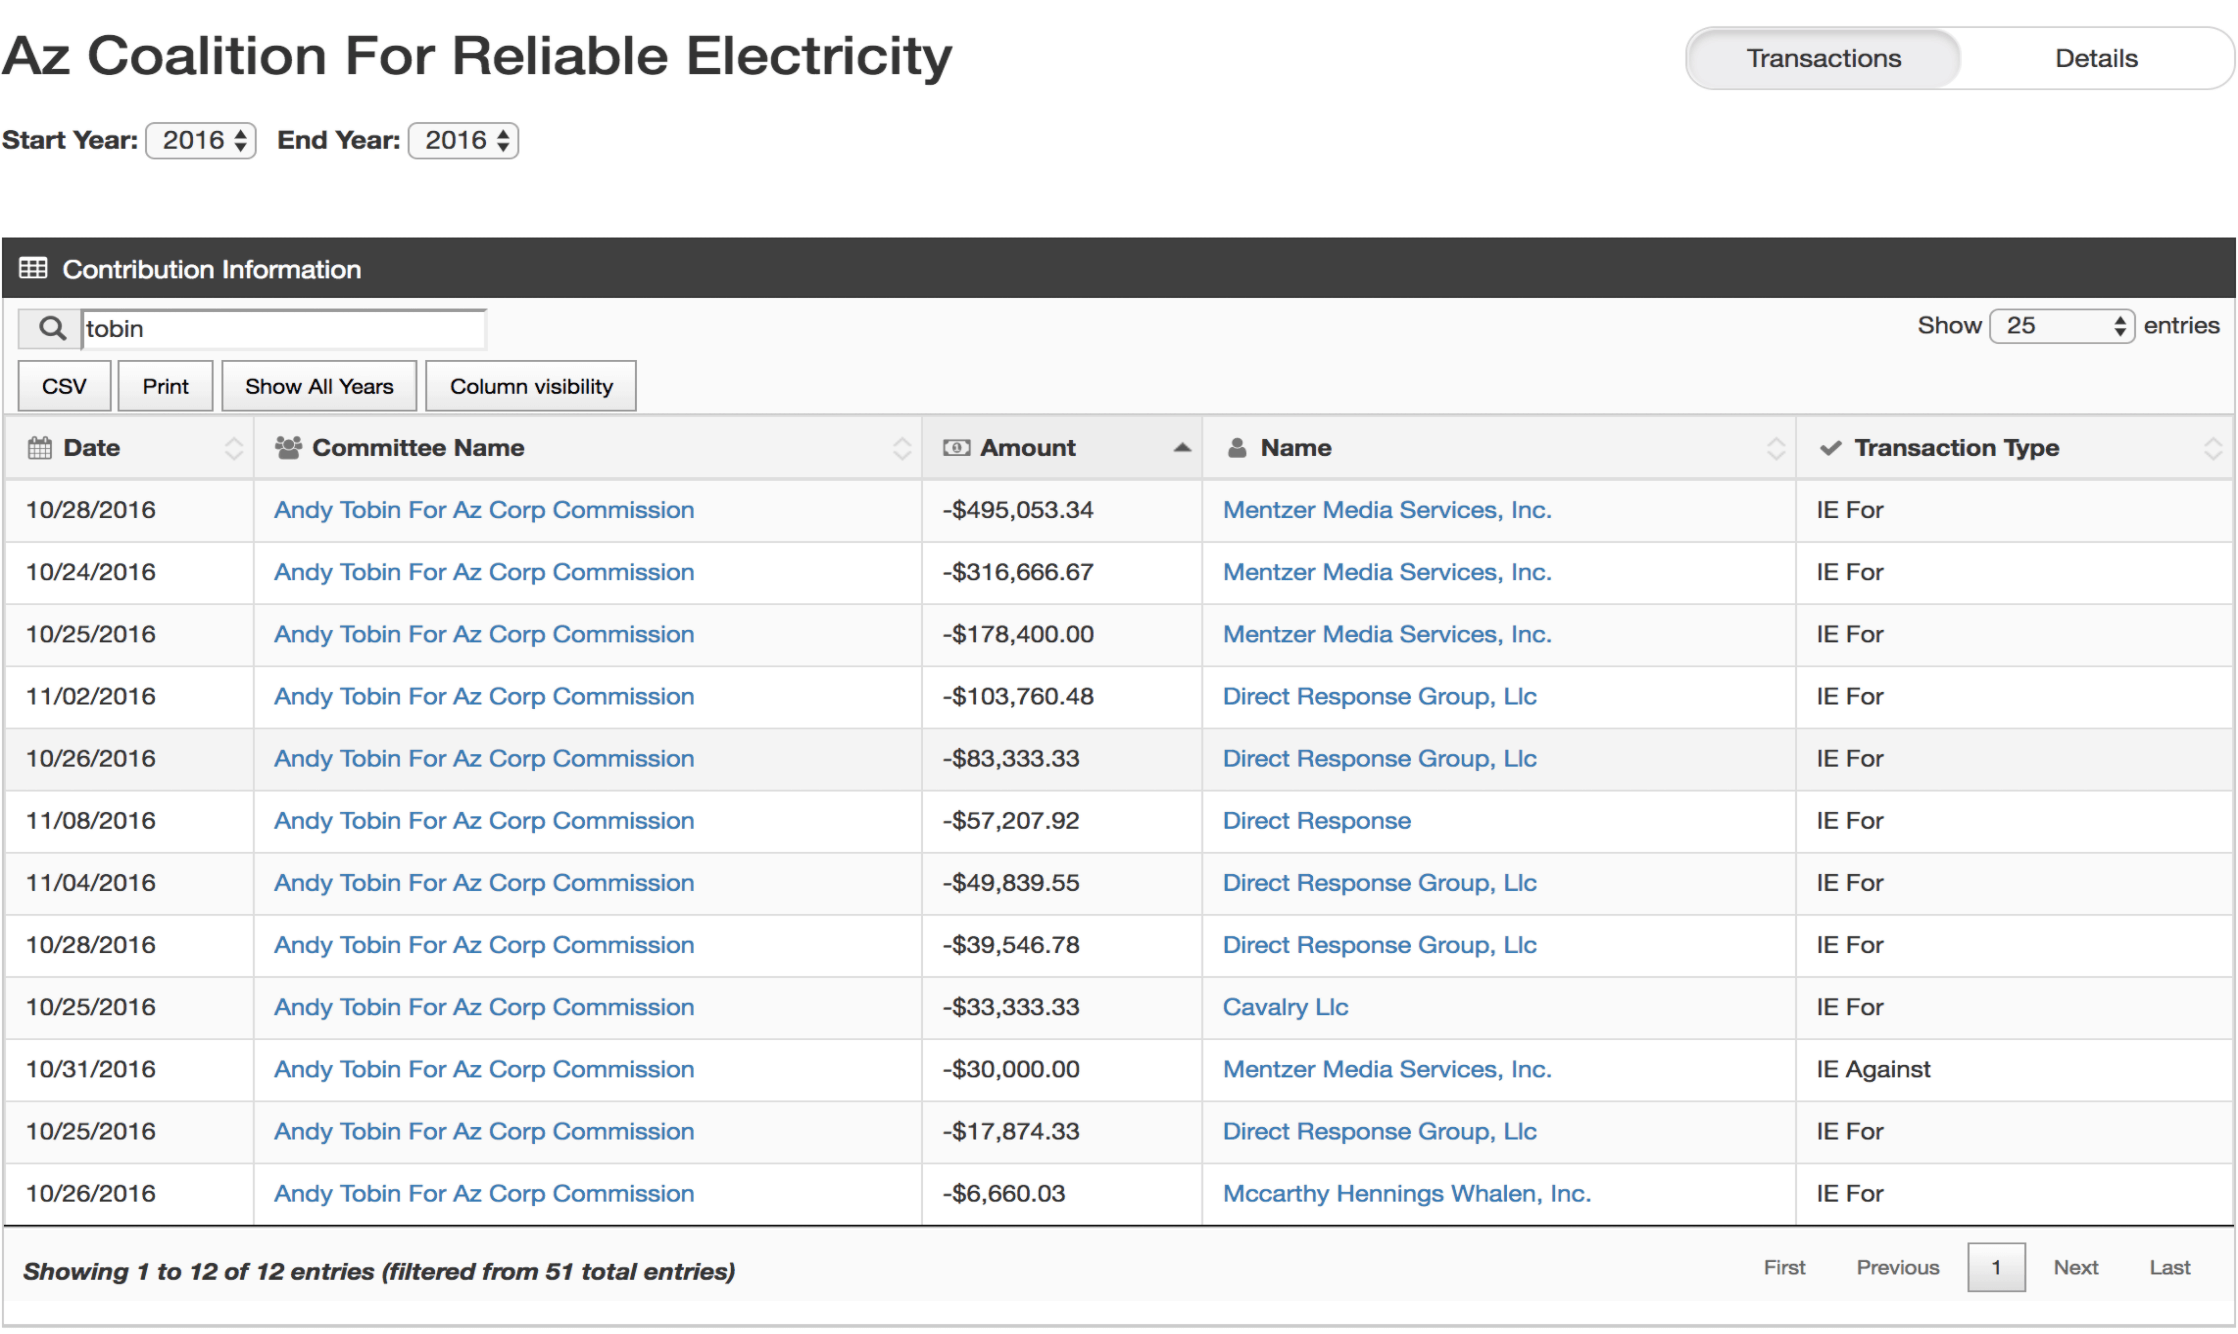Sort by Date using its sort arrows
The width and height of the screenshot is (2238, 1334).
[x=234, y=448]
